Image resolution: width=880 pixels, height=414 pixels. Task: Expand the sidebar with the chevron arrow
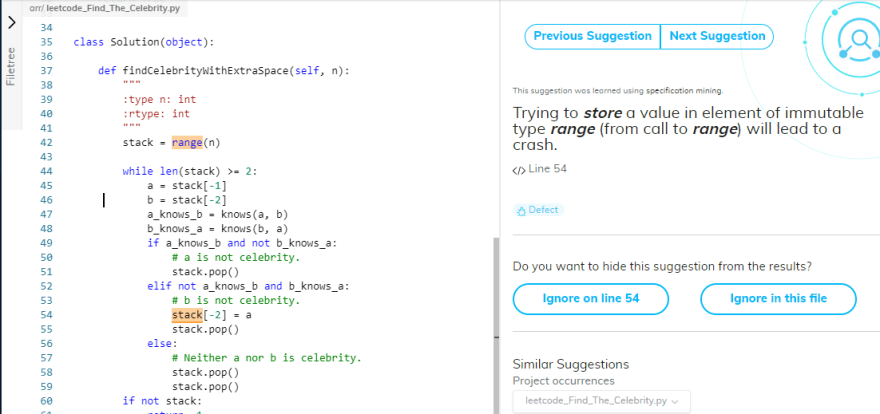click(x=11, y=22)
